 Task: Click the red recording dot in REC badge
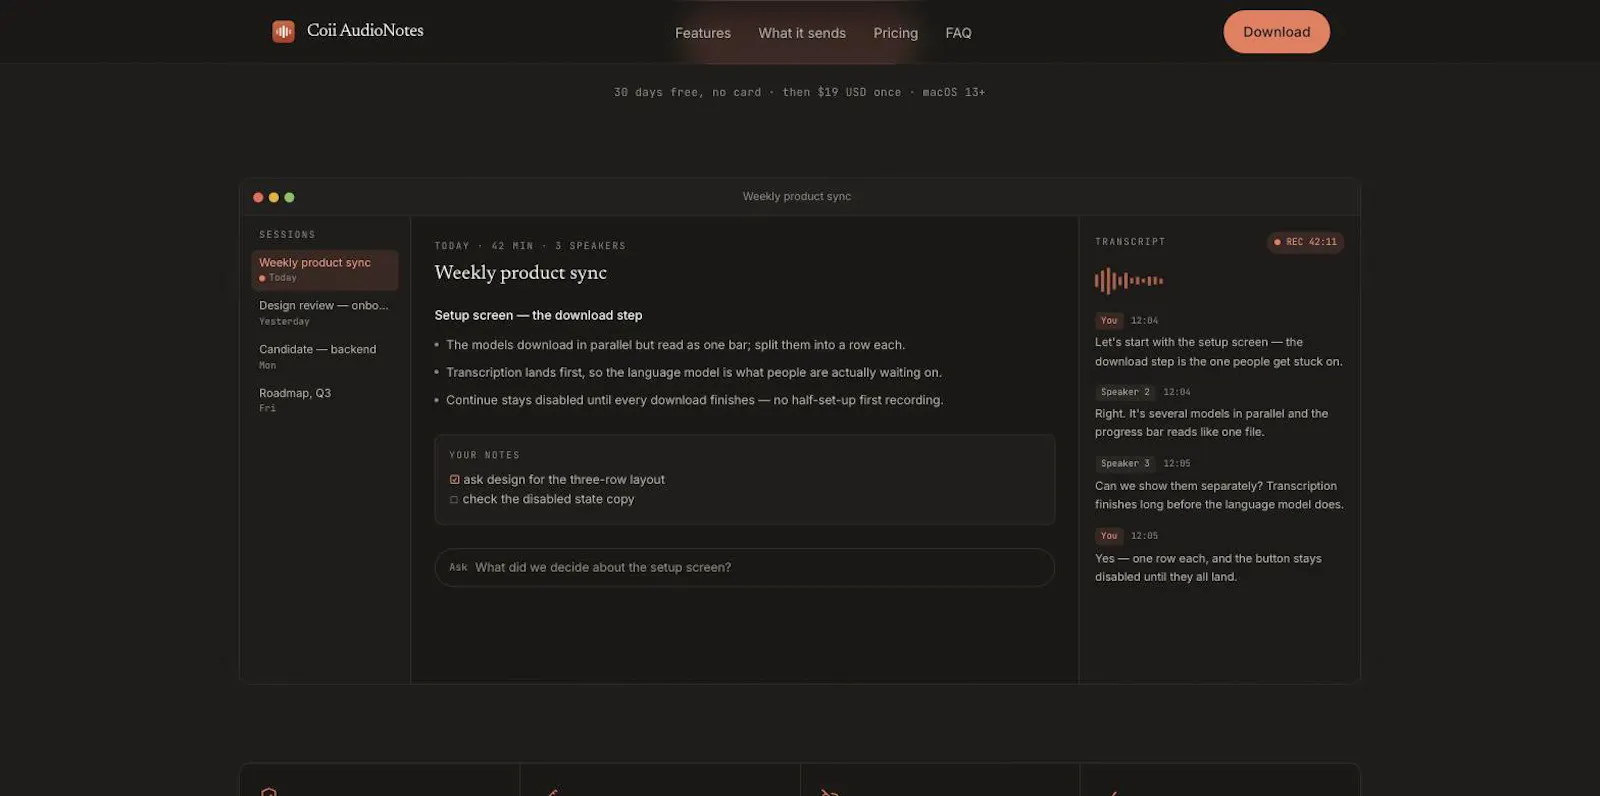pyautogui.click(x=1277, y=242)
